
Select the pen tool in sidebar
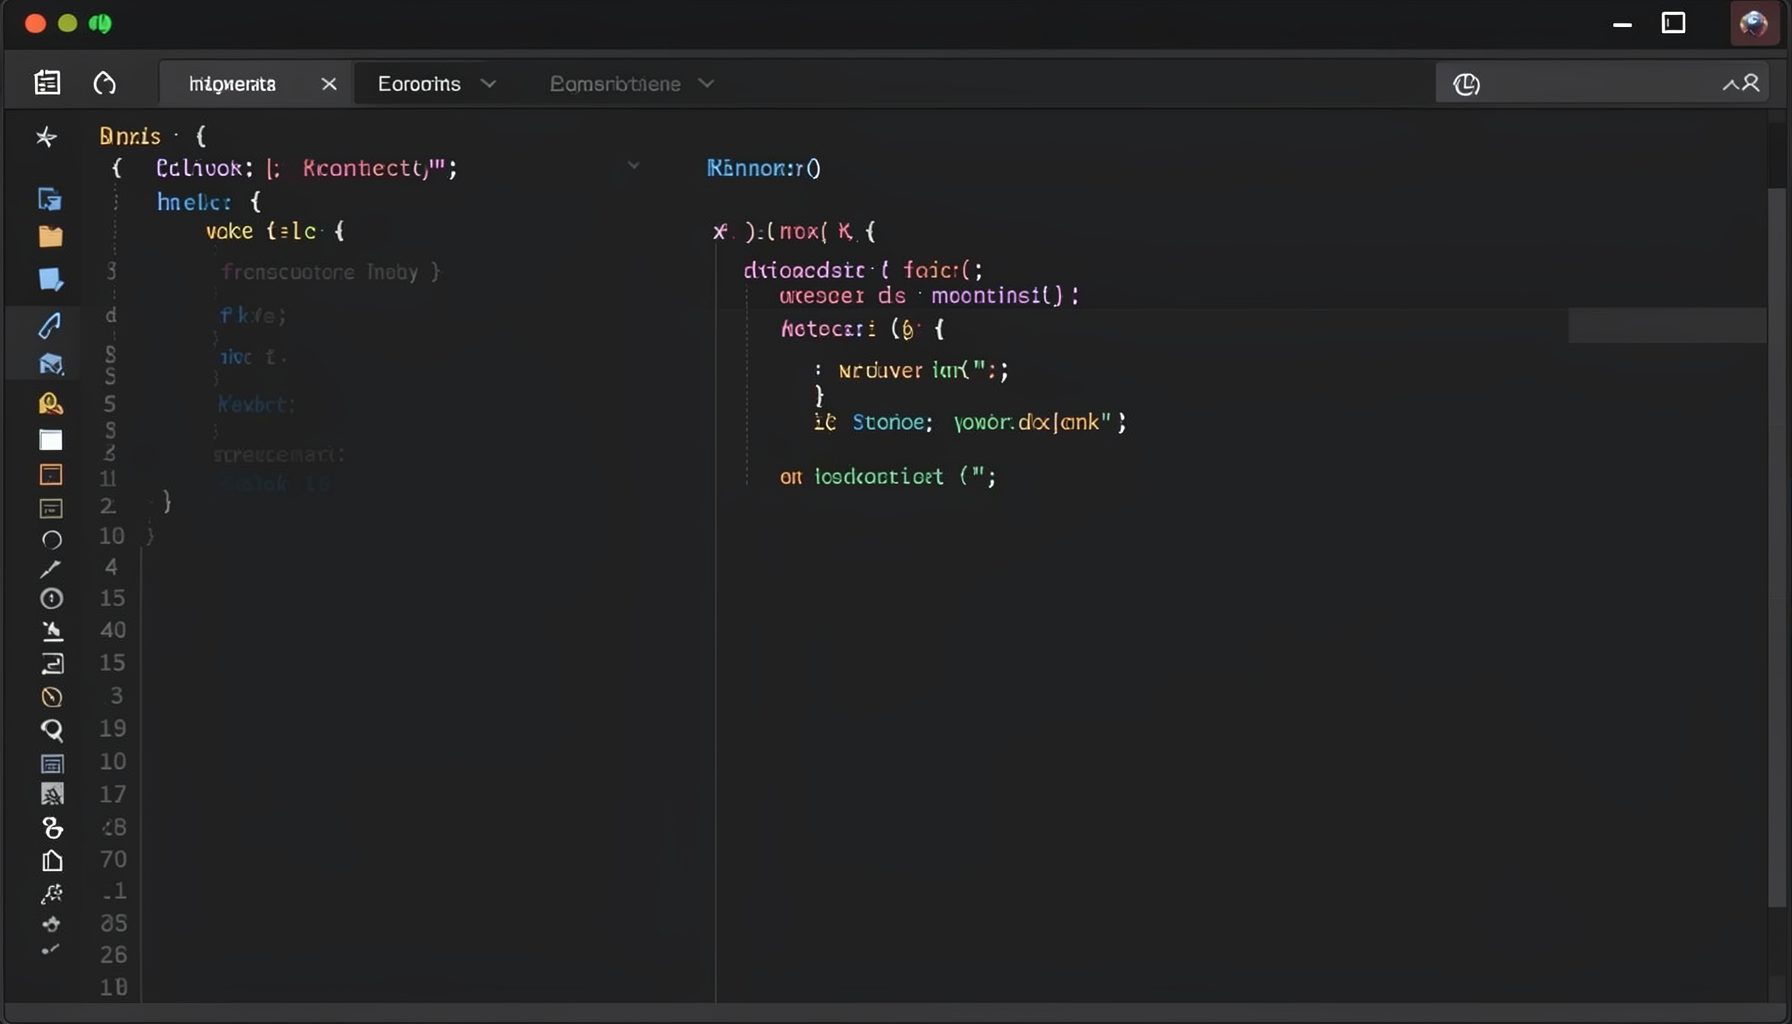coord(50,325)
